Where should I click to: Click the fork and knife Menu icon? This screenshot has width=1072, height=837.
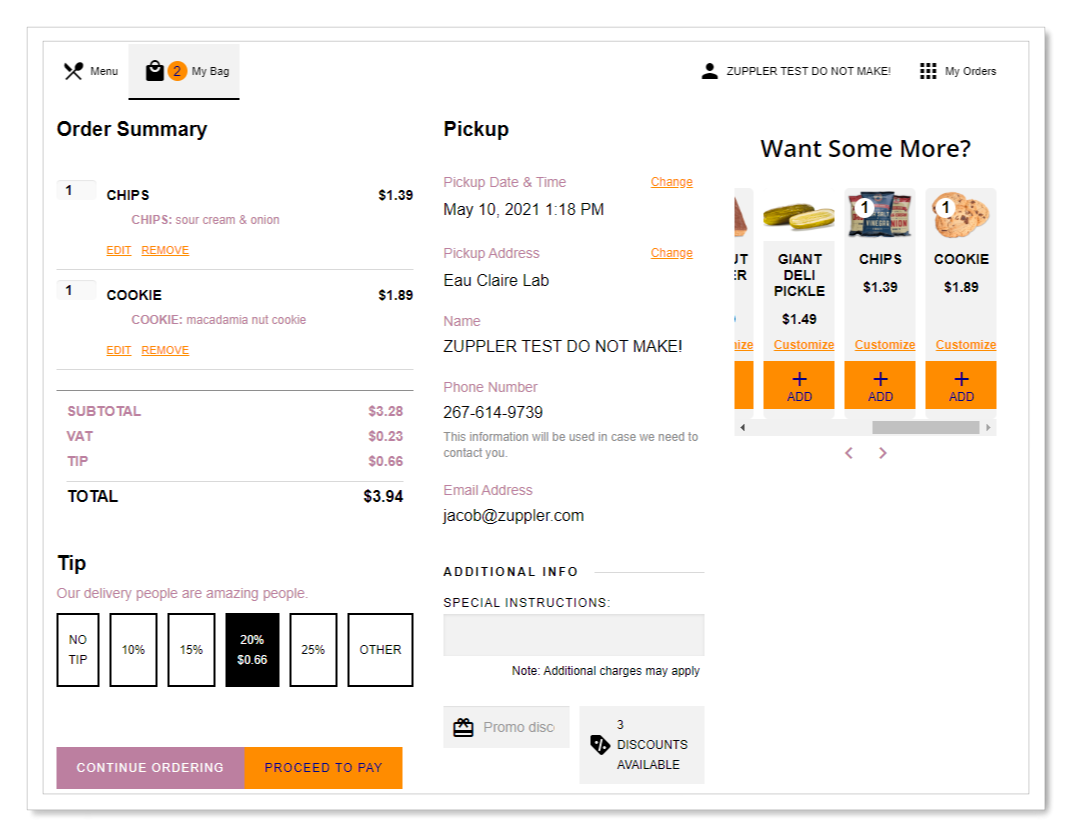[x=73, y=71]
